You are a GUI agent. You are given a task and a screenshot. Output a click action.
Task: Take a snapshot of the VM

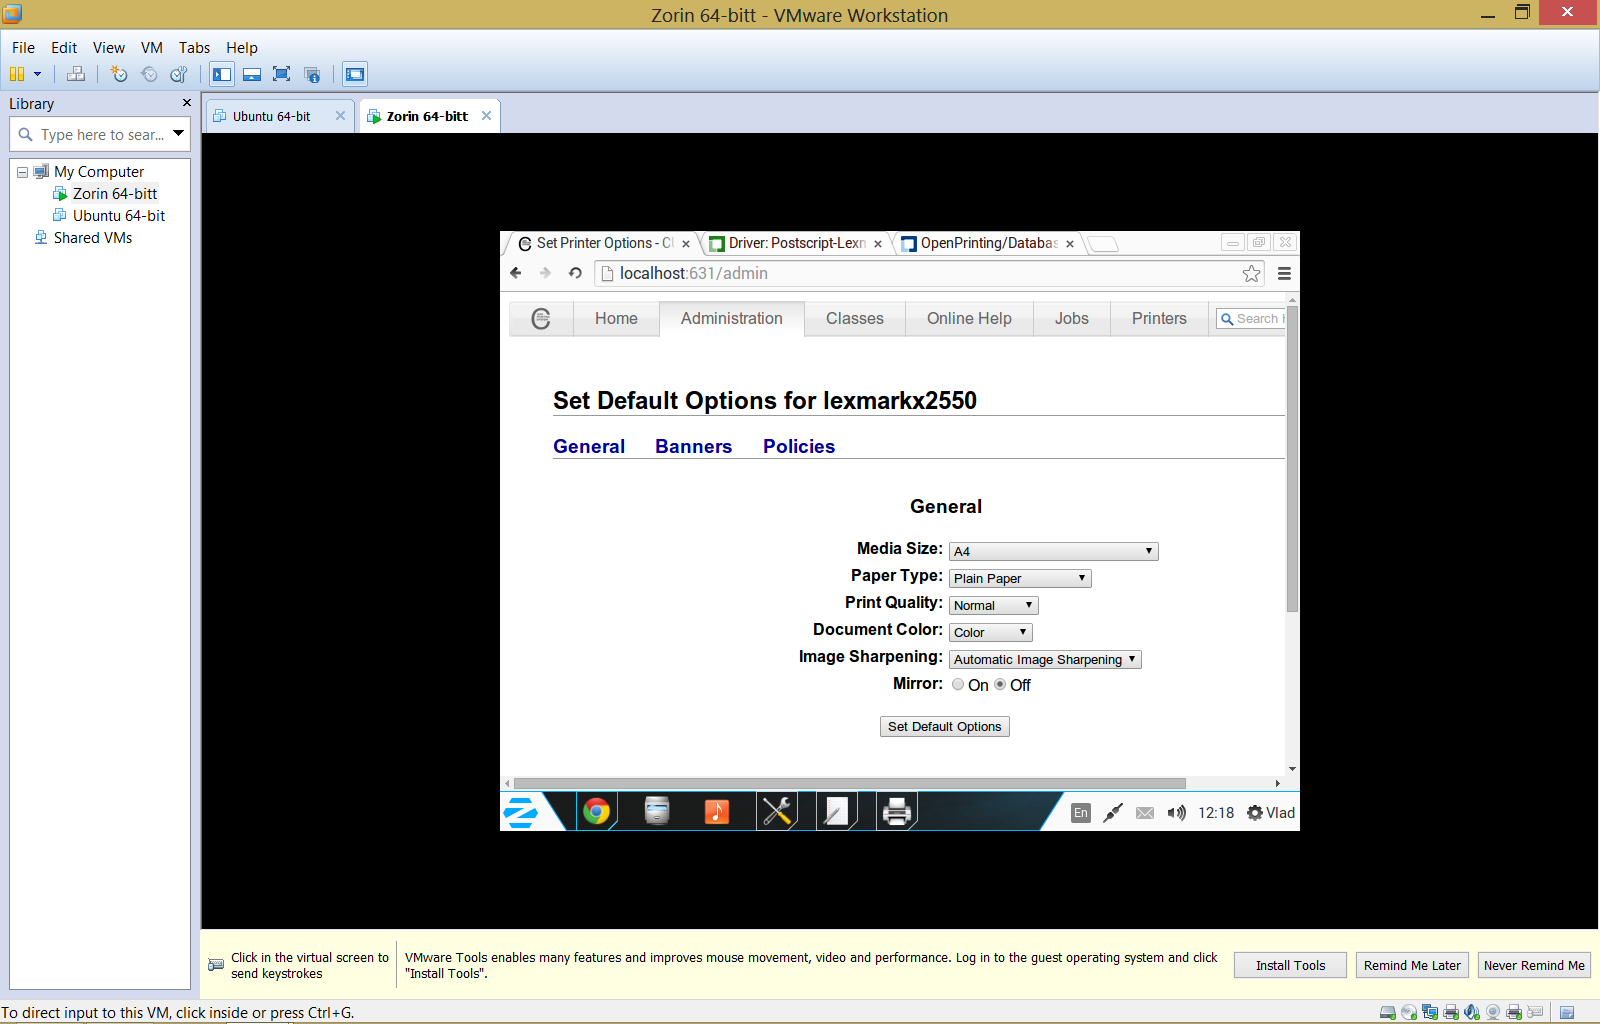point(119,74)
